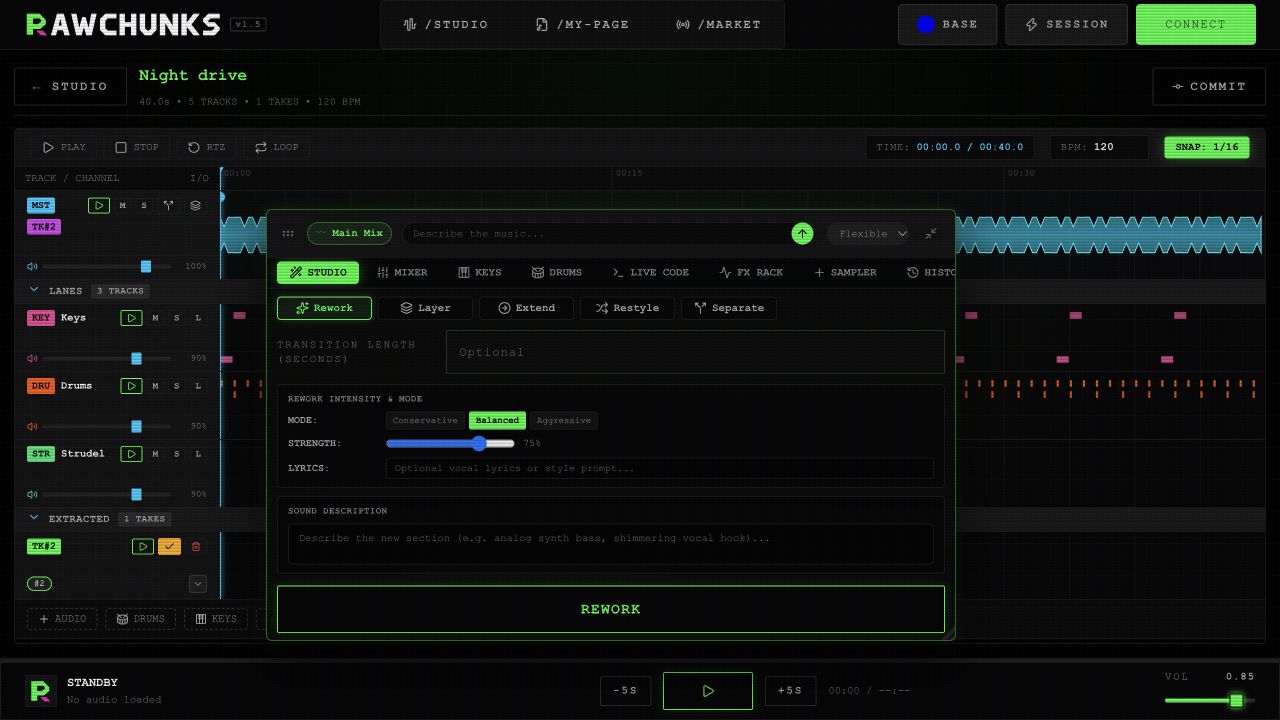Toggle the LOOP button in the transport
Screen dimensions: 1280x720
(277, 147)
